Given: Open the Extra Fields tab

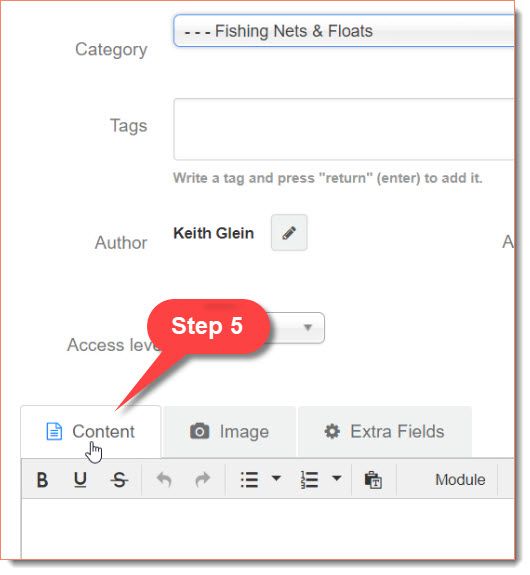Looking at the screenshot, I should click(x=385, y=432).
